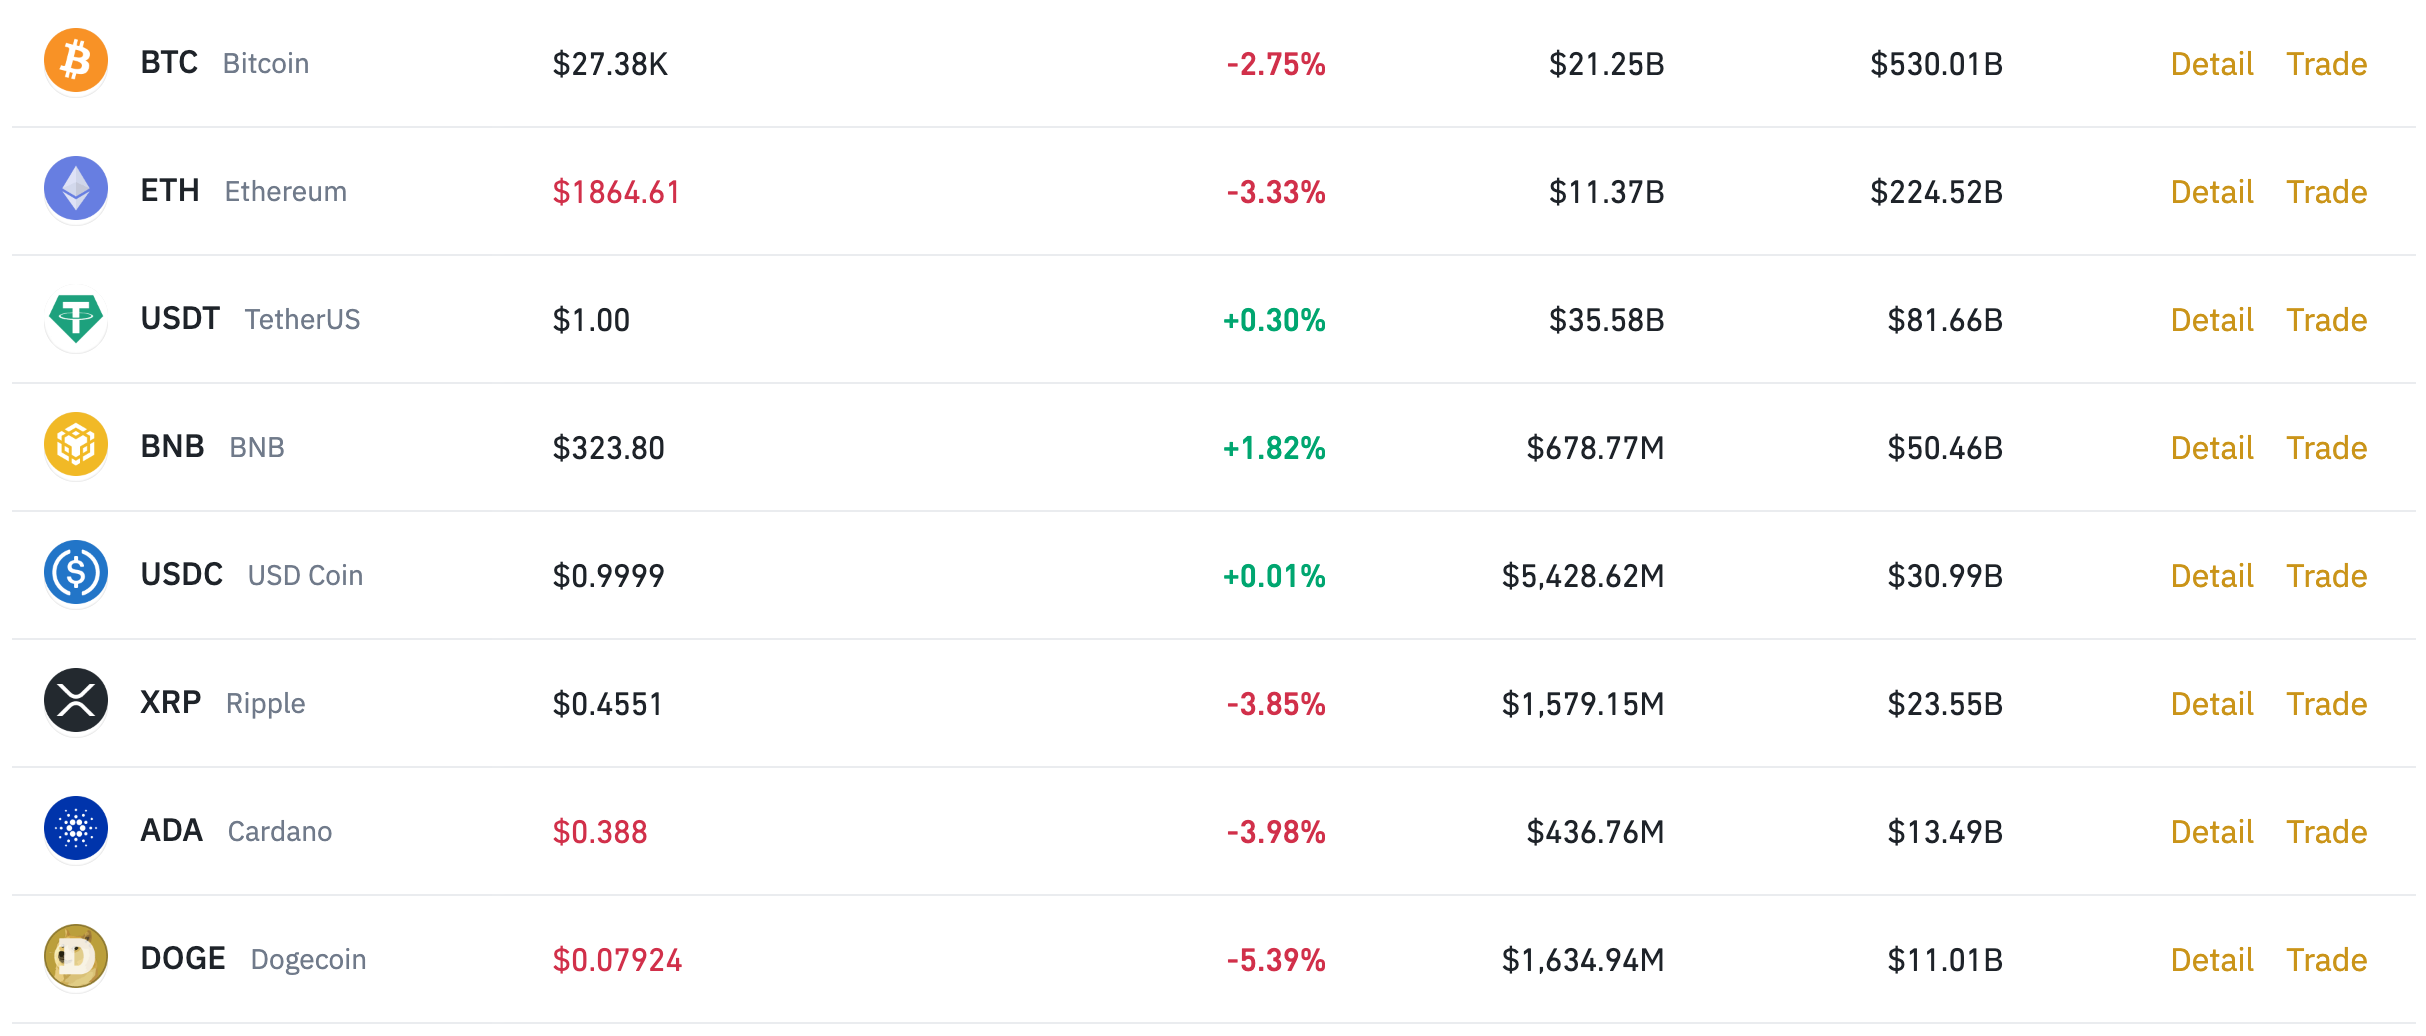Click the black XRP Ripple icon

tap(76, 701)
